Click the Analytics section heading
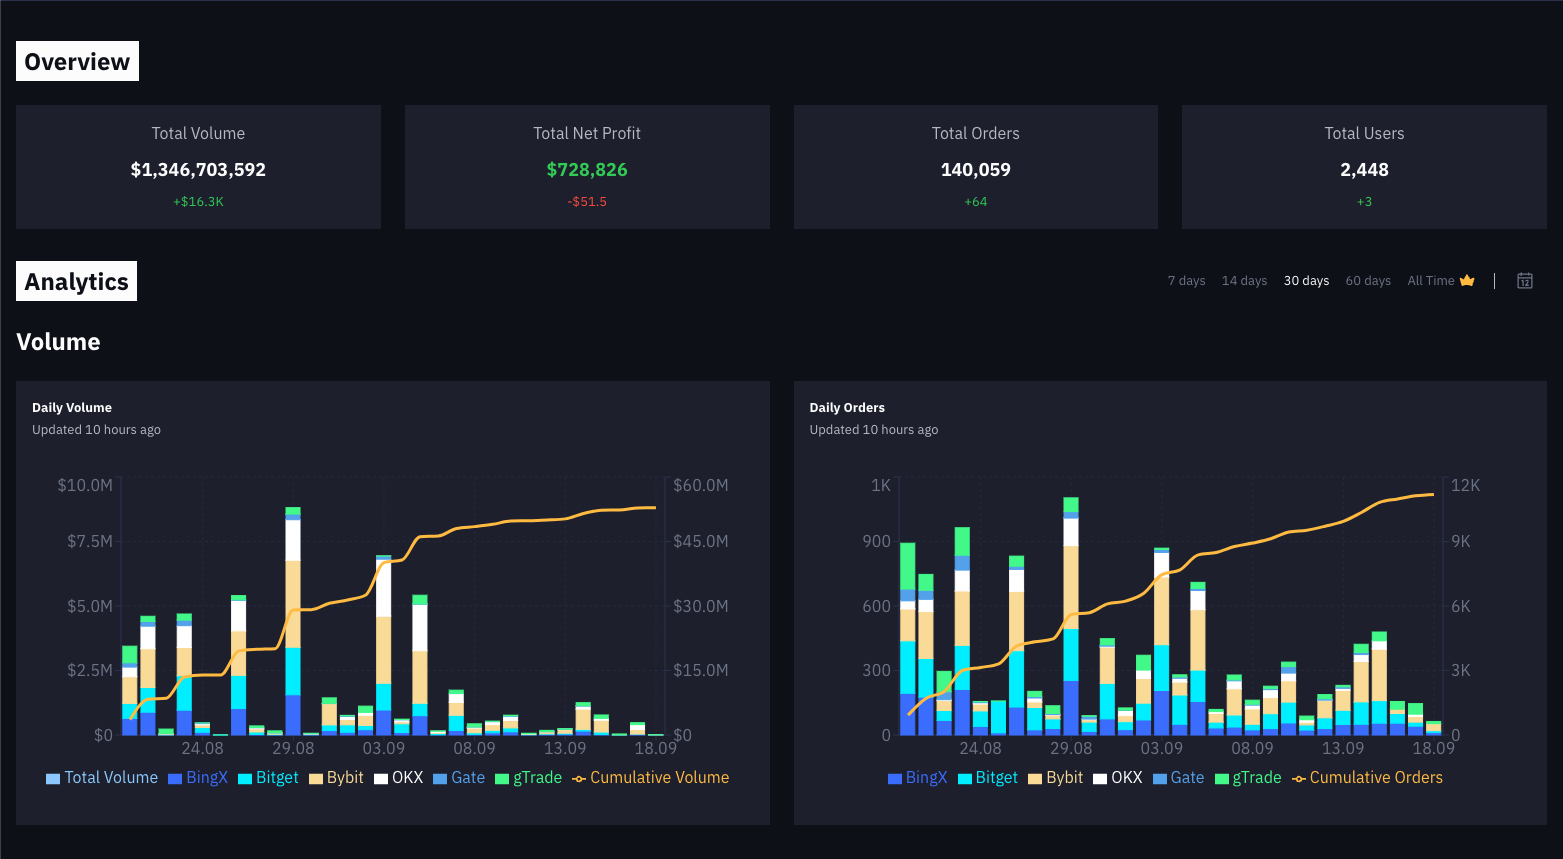Image resolution: width=1563 pixels, height=859 pixels. 76,281
